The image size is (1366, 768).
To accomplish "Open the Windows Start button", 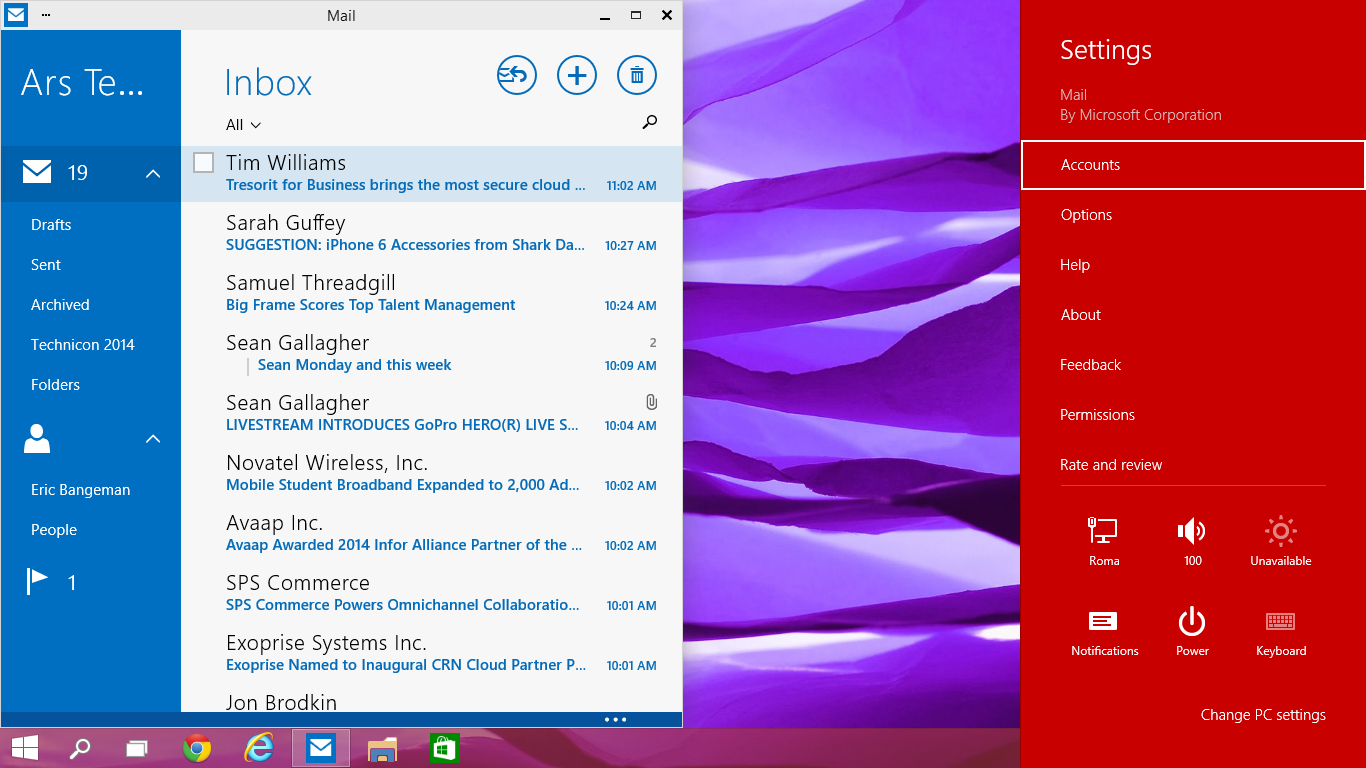I will tap(25, 748).
